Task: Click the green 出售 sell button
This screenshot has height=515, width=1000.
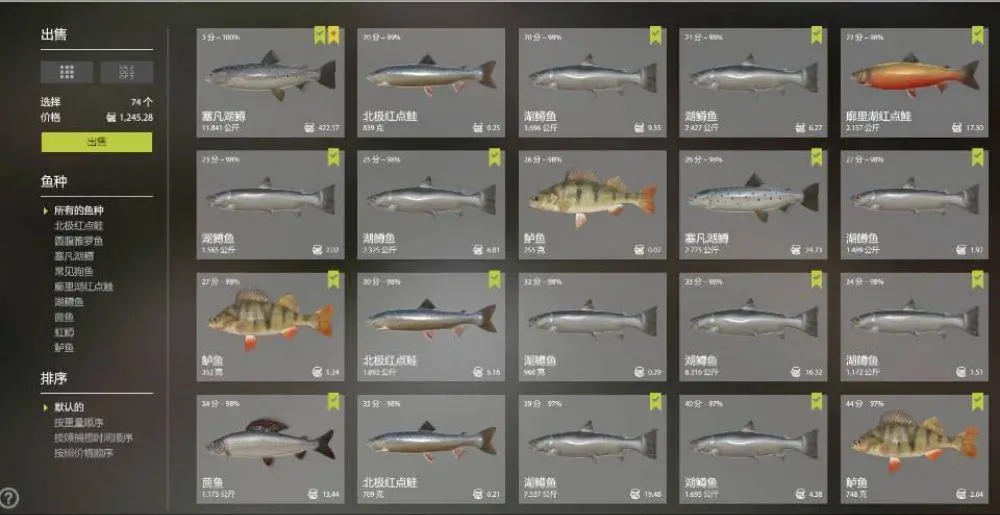Action: pyautogui.click(x=97, y=142)
